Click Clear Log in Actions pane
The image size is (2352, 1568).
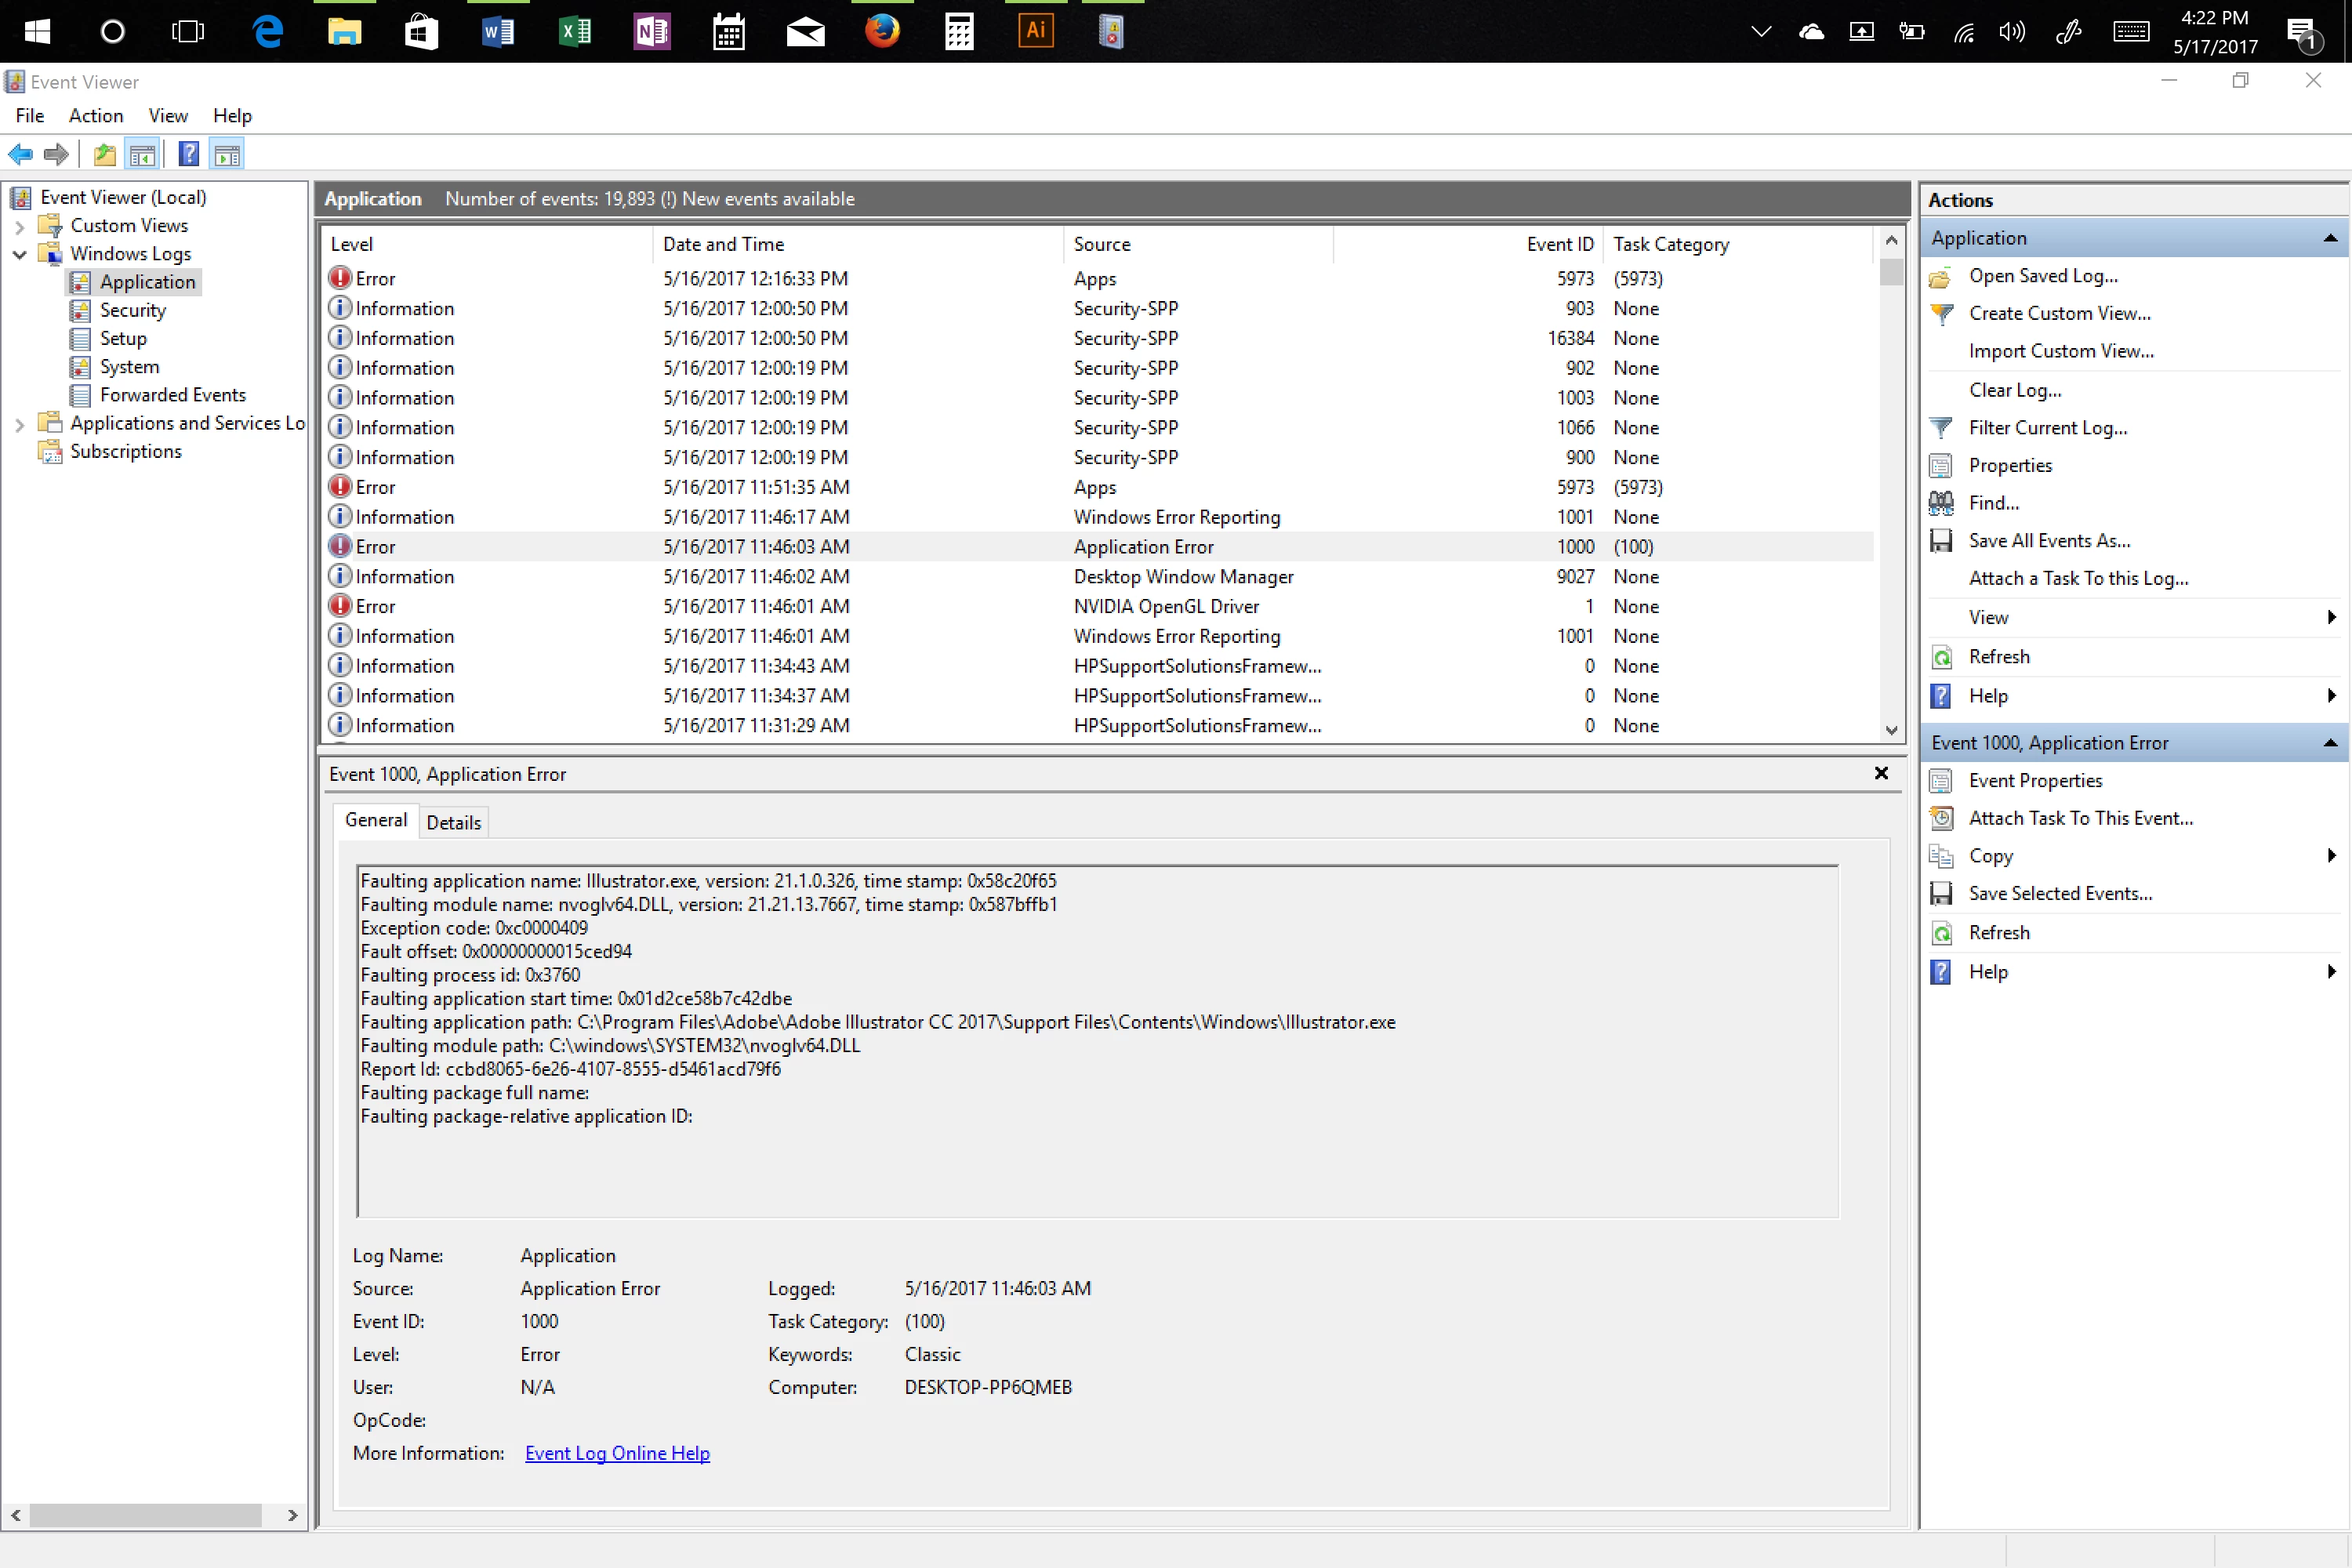coord(2014,390)
